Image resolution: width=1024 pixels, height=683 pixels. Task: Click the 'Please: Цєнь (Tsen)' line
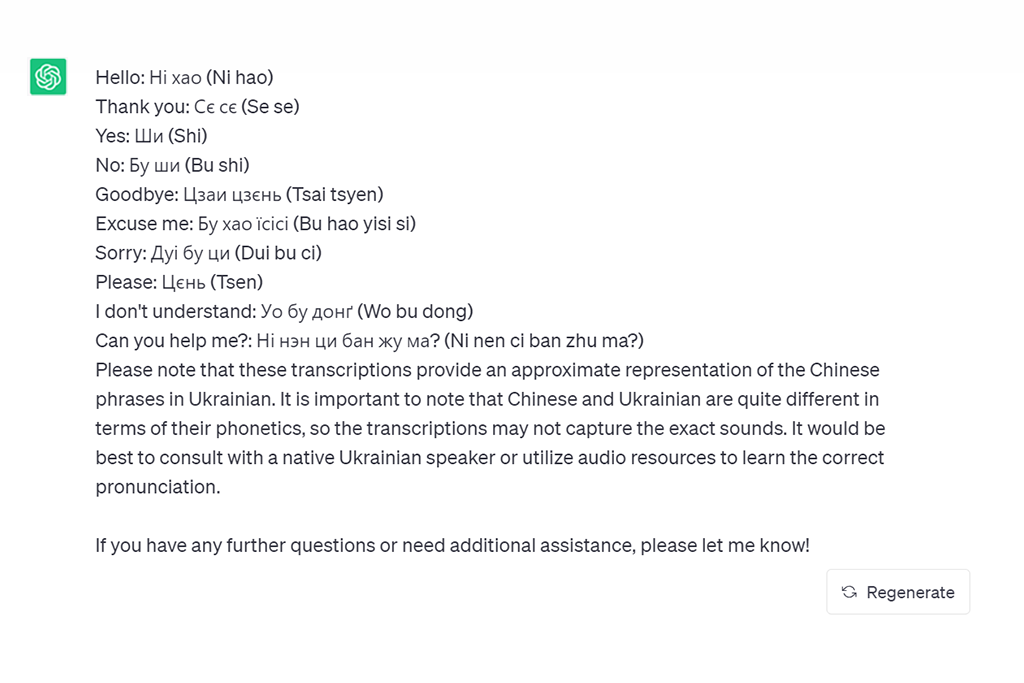click(x=179, y=282)
